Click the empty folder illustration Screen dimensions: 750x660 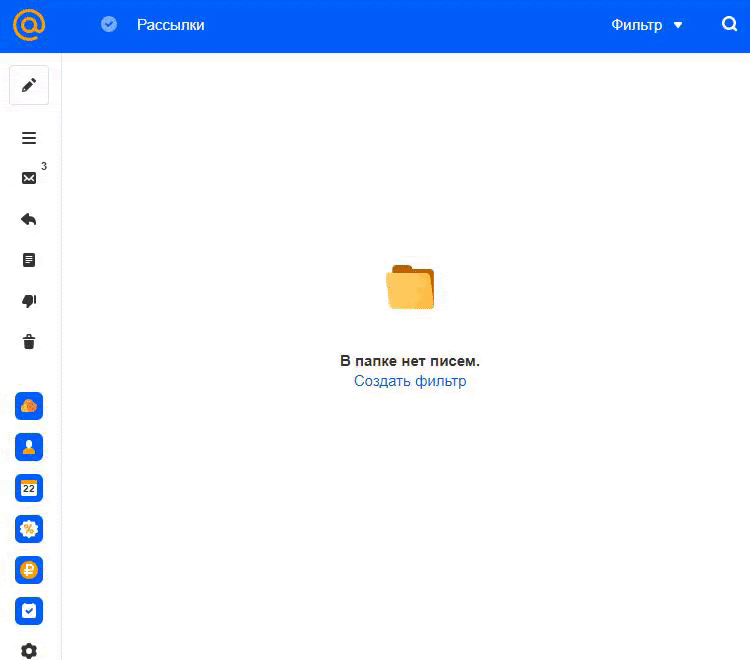410,286
